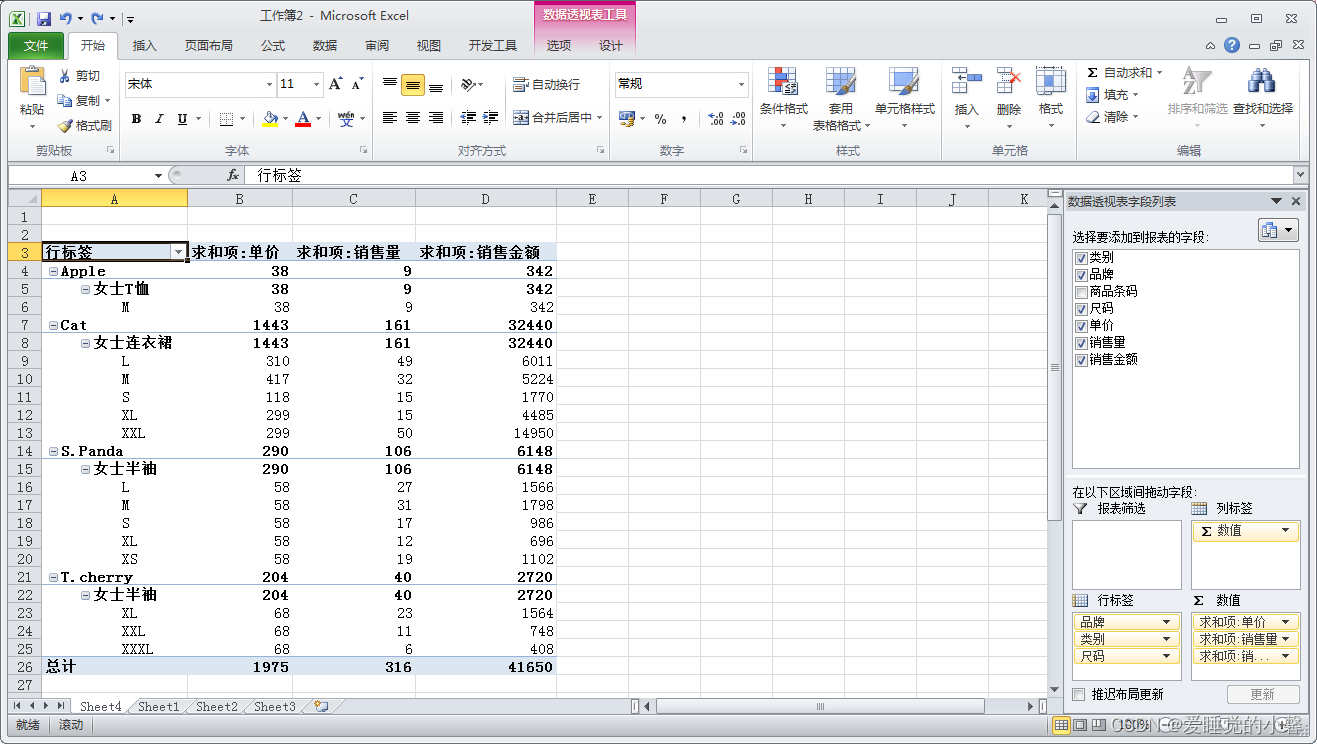Apply right text alignment
This screenshot has height=744, width=1317.
436,118
